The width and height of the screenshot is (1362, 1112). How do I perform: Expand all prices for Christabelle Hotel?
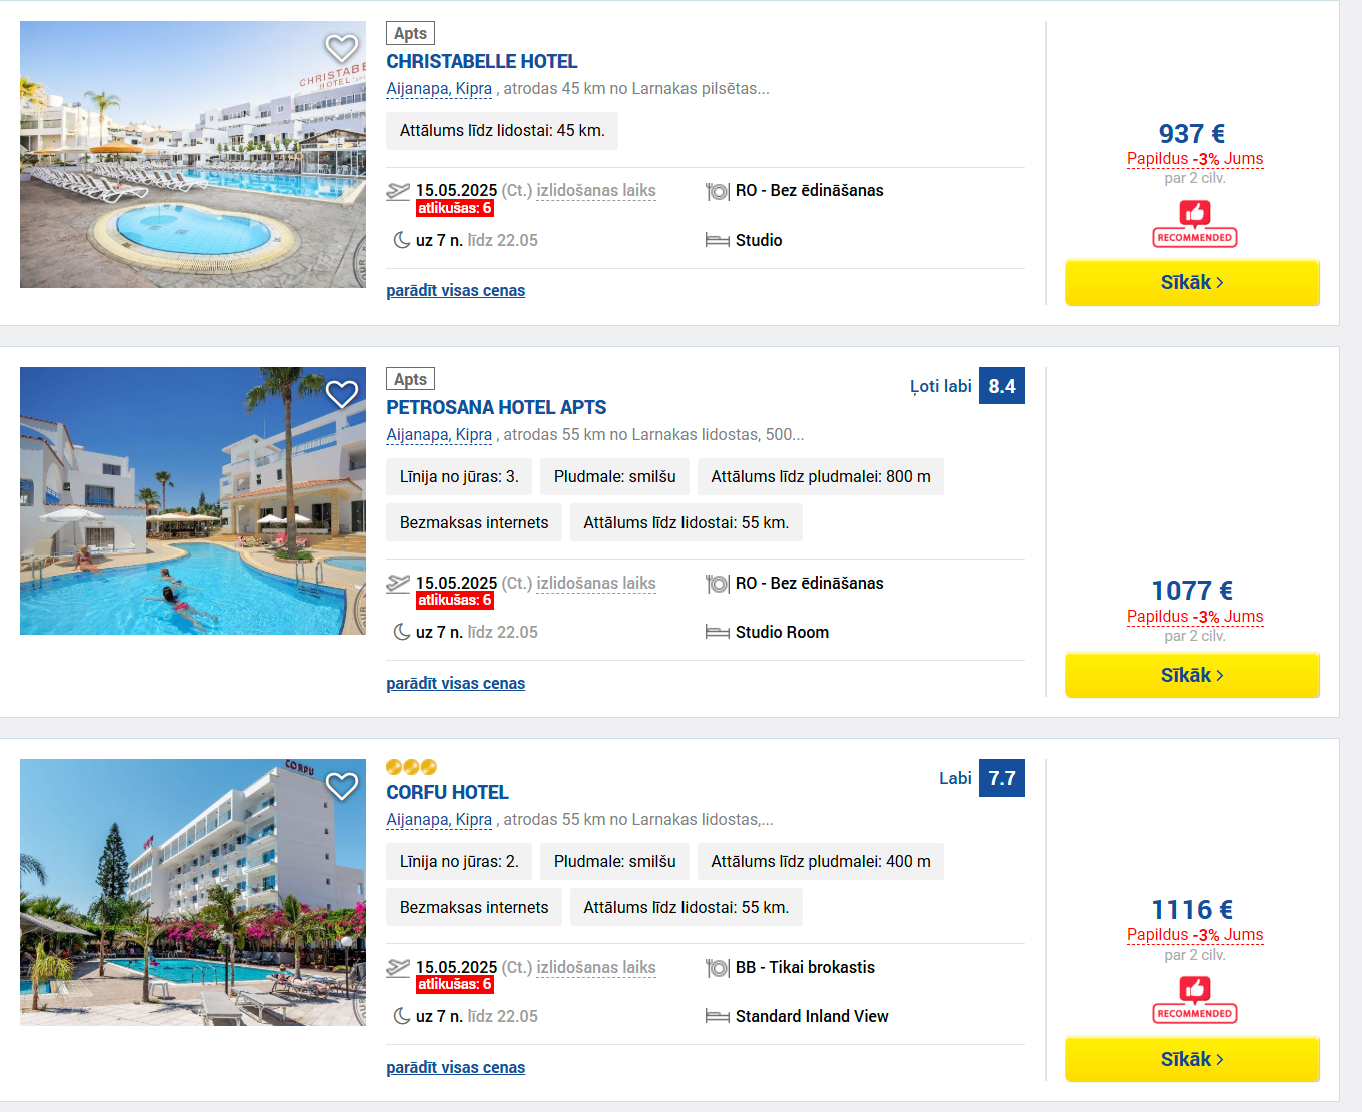(x=456, y=290)
